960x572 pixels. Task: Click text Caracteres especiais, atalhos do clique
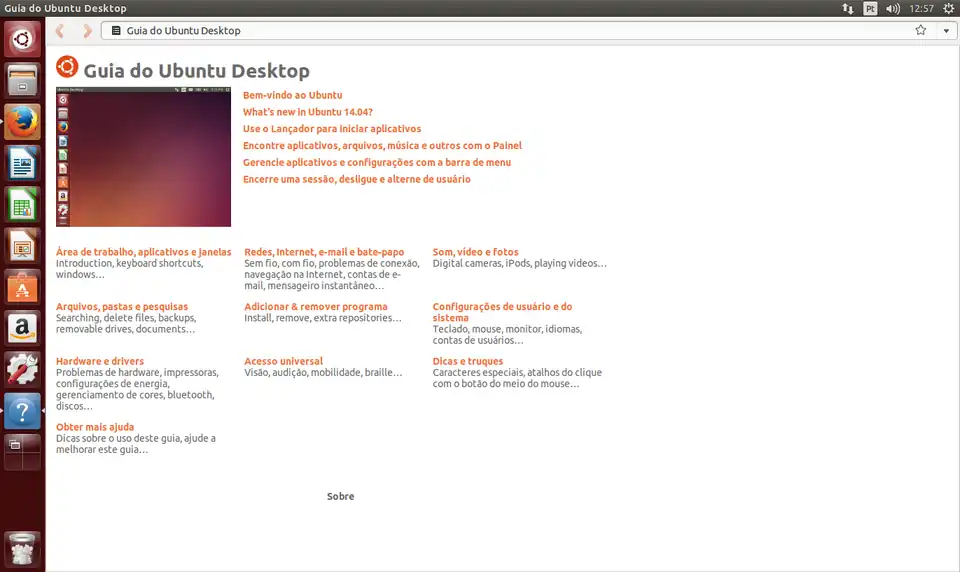click(517, 372)
